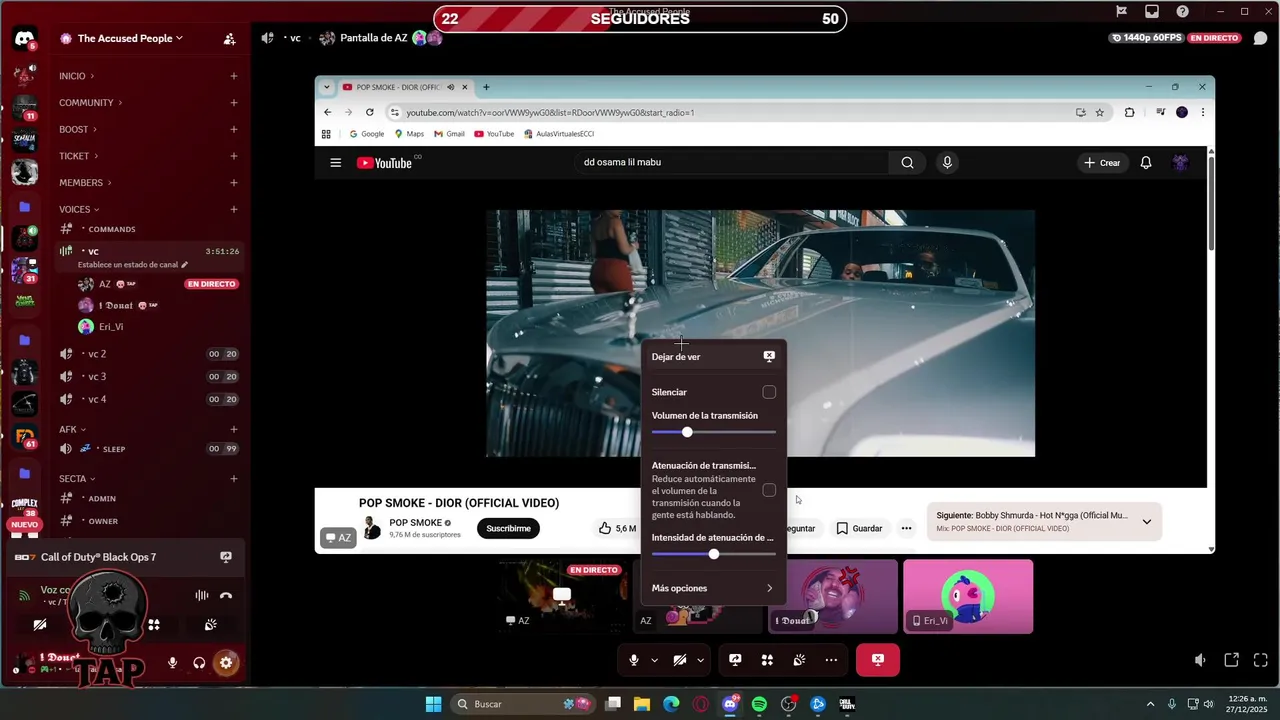The height and width of the screenshot is (720, 1280).
Task: Adjust Intensidad de atenuación slider
Action: (x=713, y=554)
